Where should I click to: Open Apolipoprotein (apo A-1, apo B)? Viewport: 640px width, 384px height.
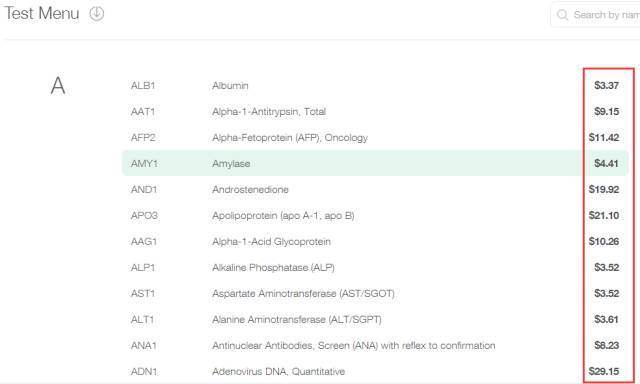tap(375, 215)
